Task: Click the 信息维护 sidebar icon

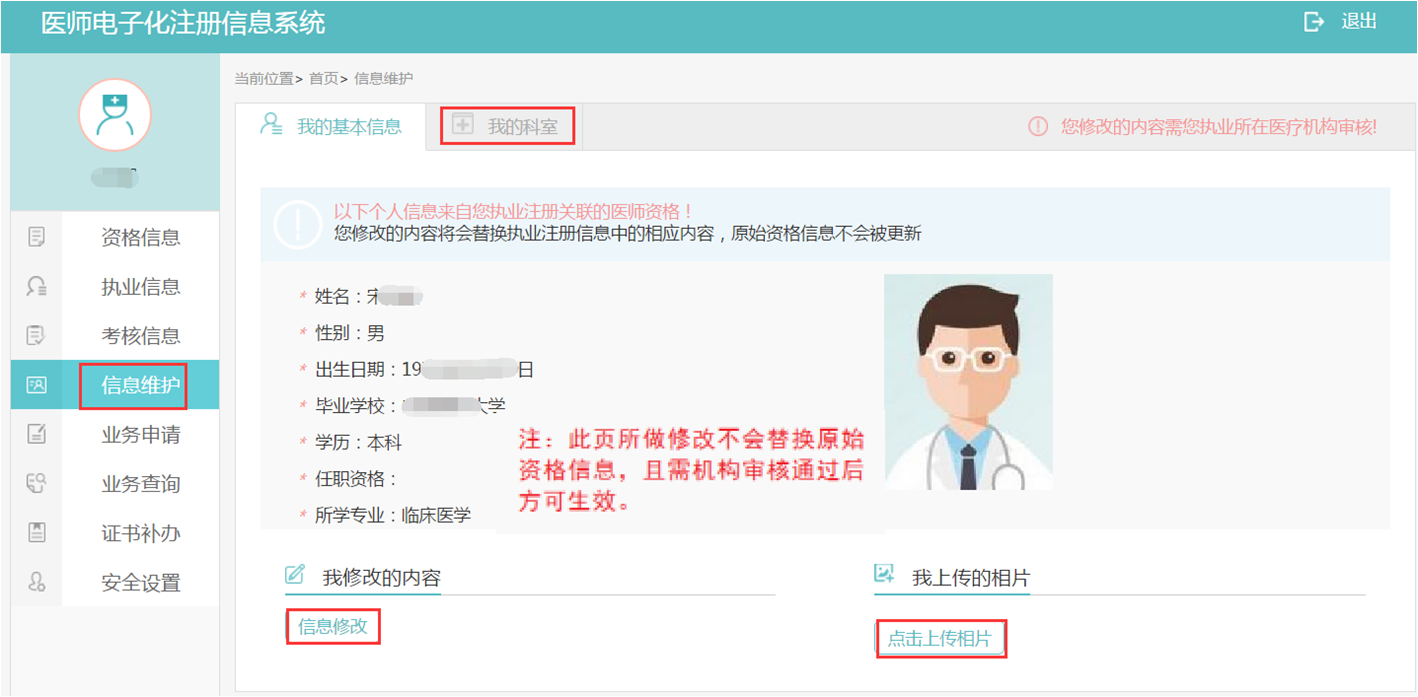Action: (37, 385)
